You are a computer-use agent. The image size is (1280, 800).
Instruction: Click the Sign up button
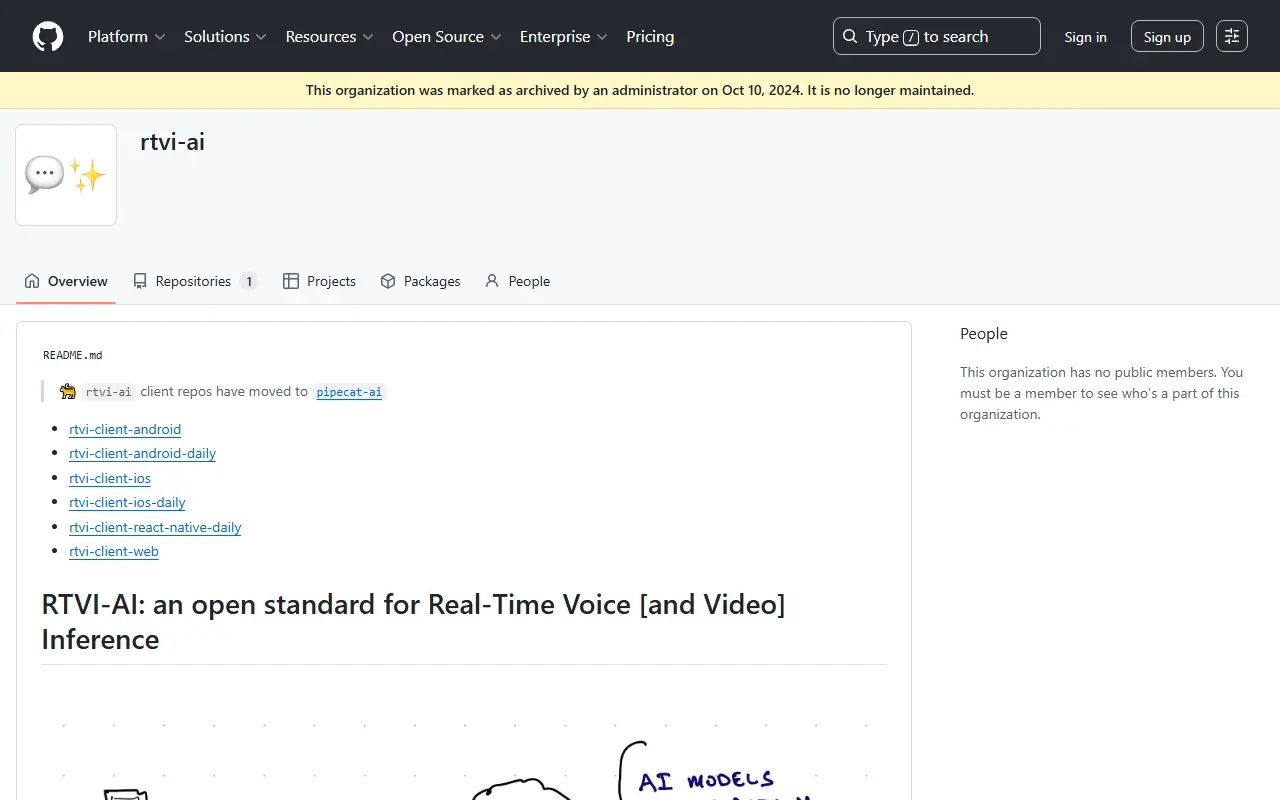pyautogui.click(x=1167, y=37)
